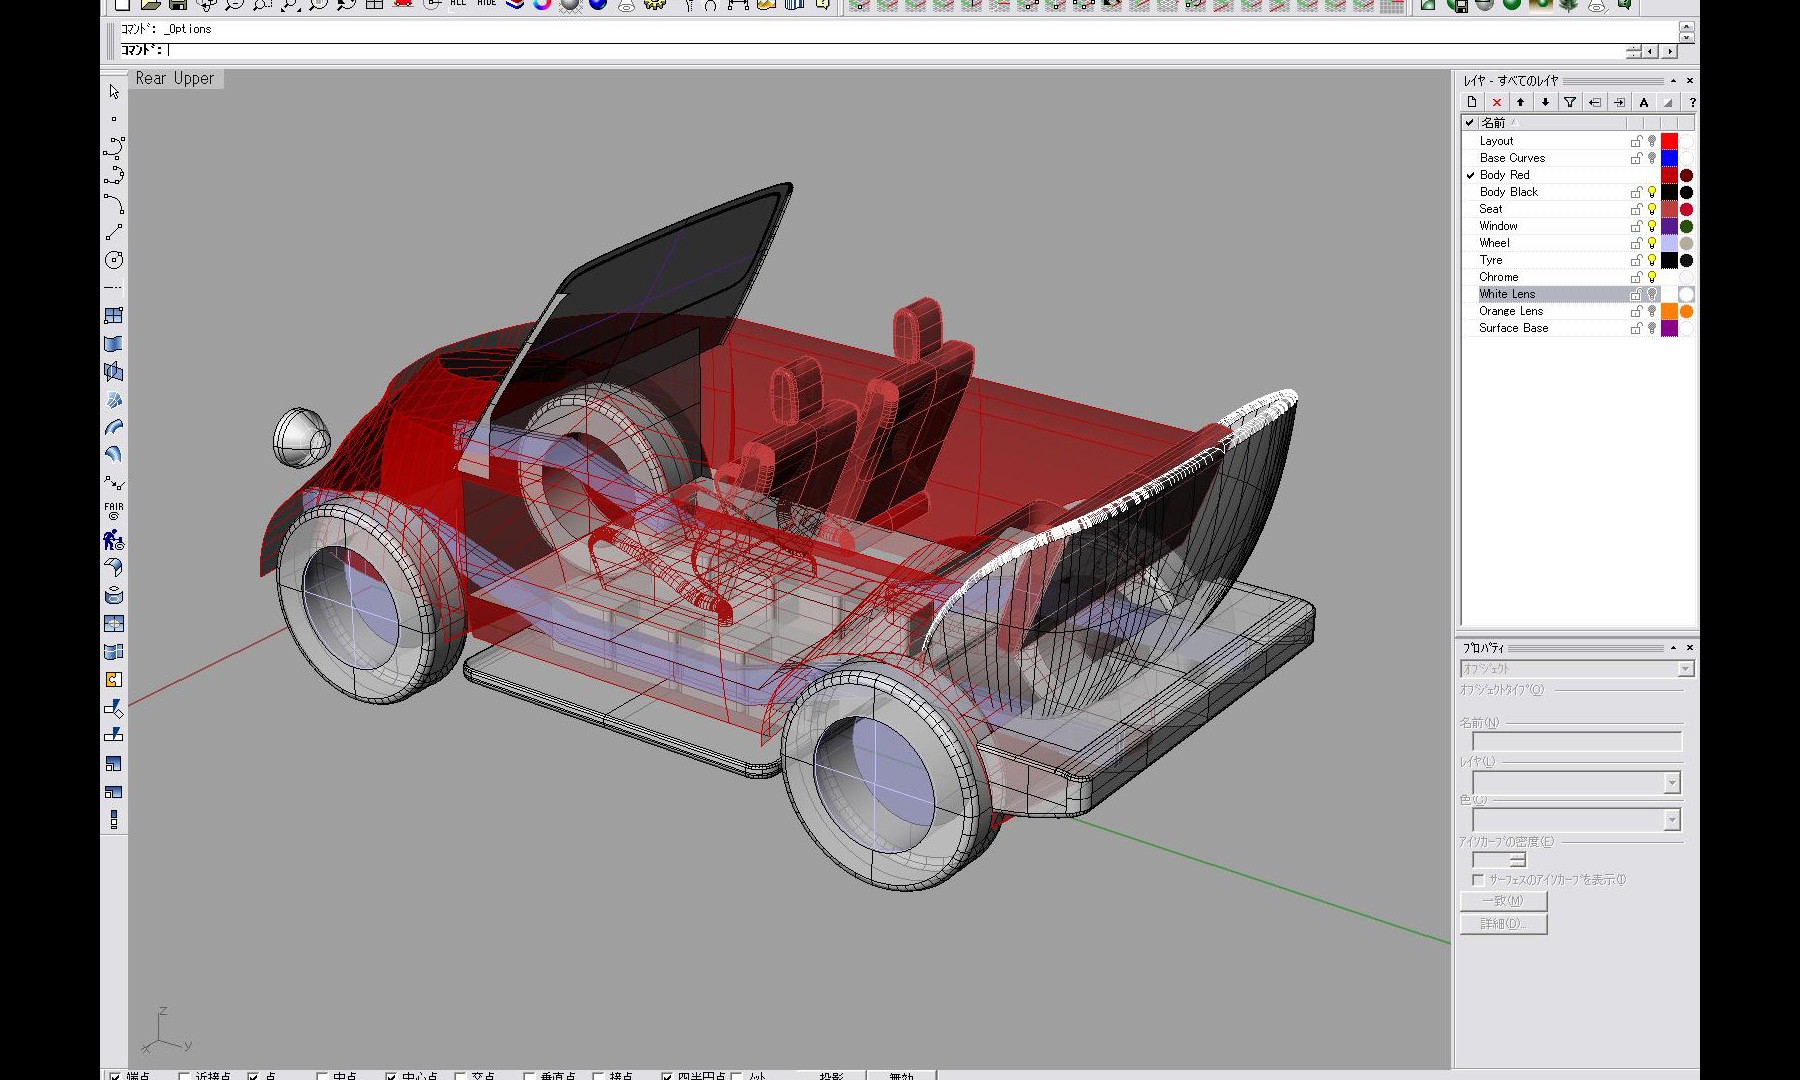Select the Orange Lens layer

pos(1511,311)
